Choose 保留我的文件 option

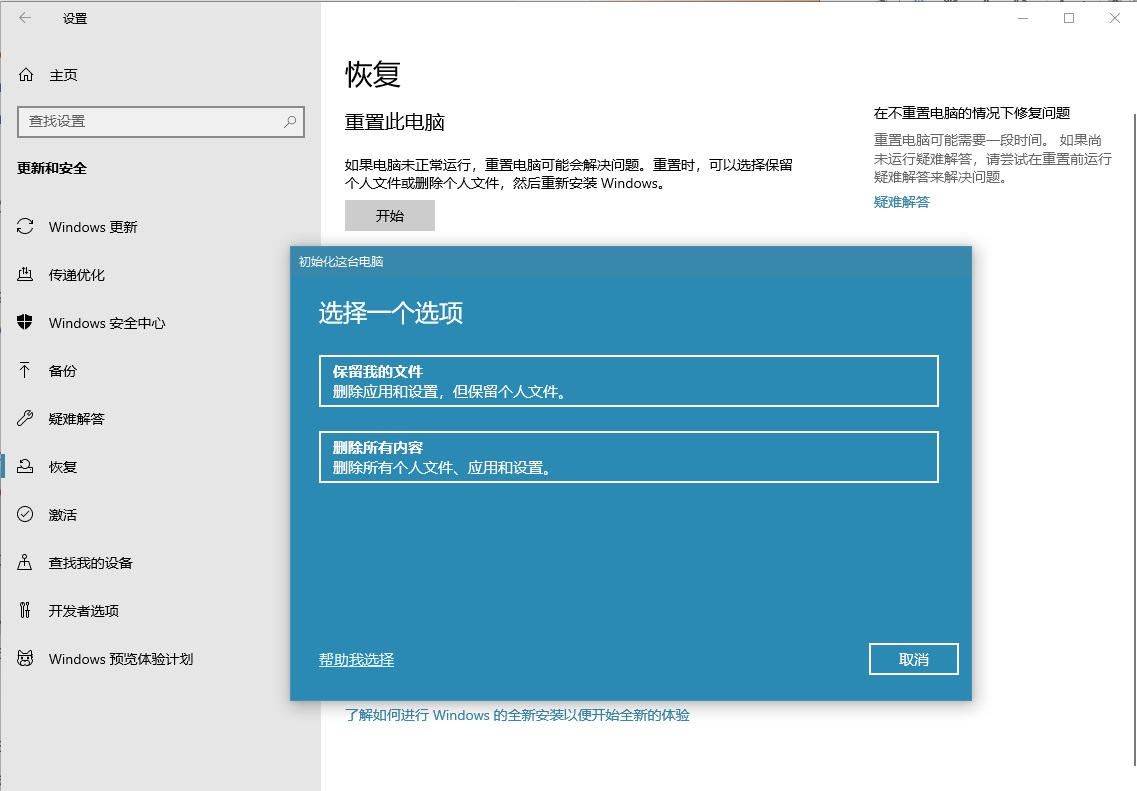(628, 380)
